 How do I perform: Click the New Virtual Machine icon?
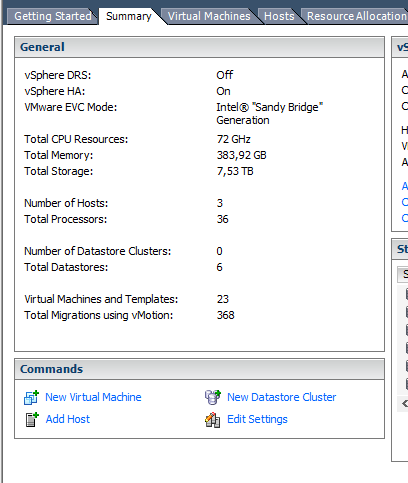tap(31, 397)
